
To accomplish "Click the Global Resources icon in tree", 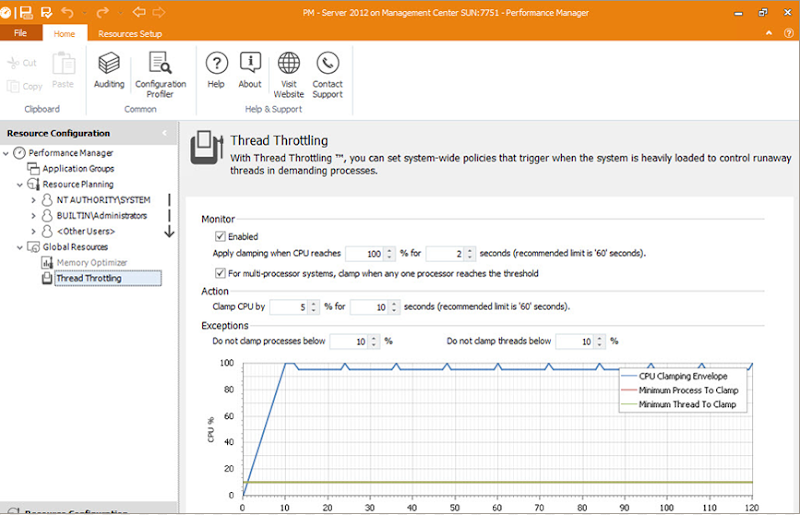I will coord(33,247).
